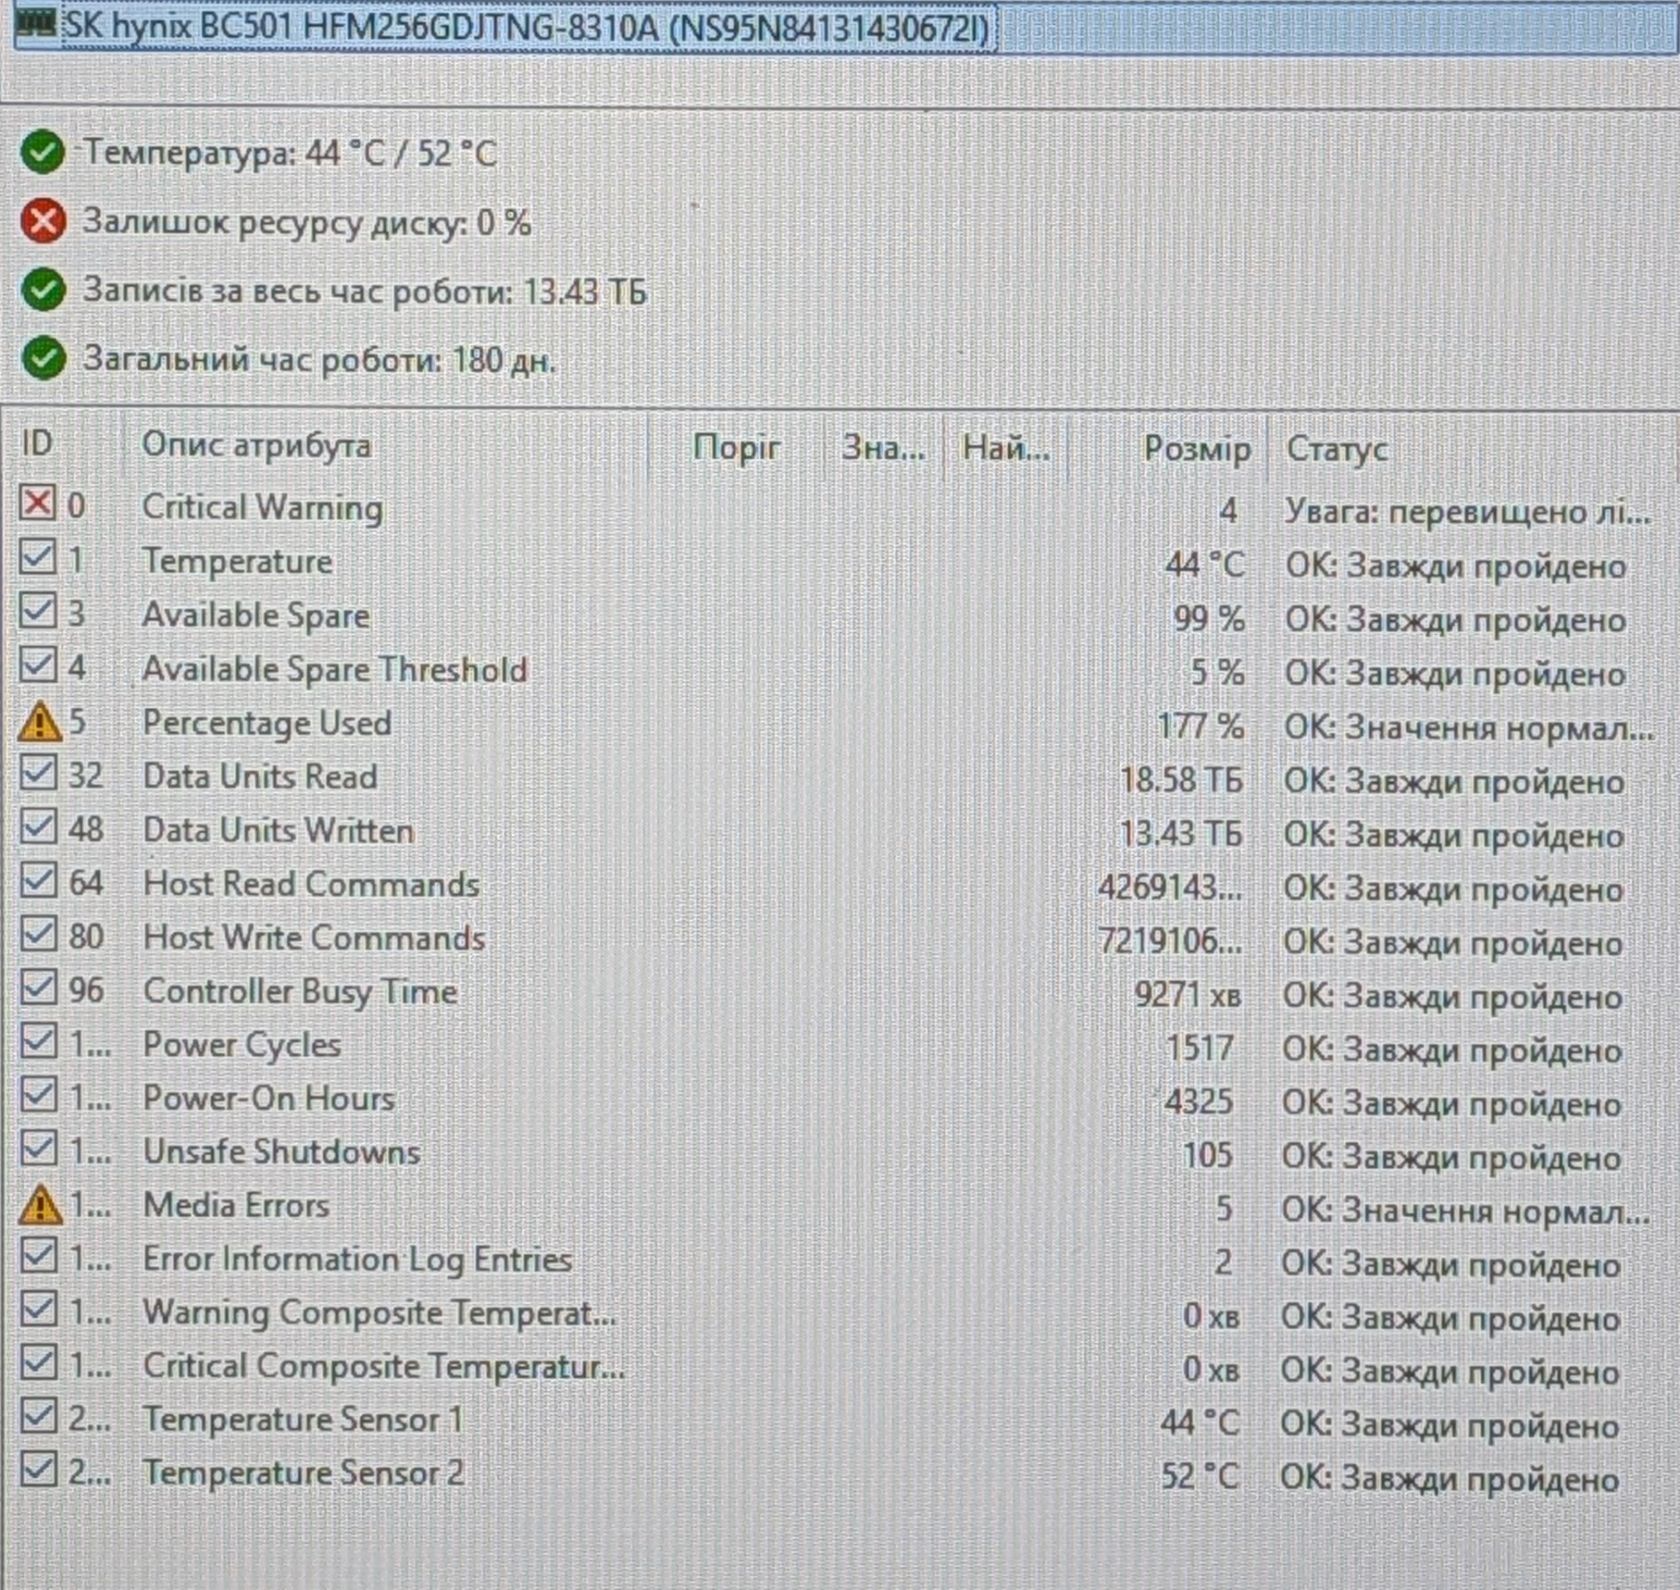Click the yellow warning icon on Media Errors row
Viewport: 1680px width, 1590px height.
pos(40,1205)
